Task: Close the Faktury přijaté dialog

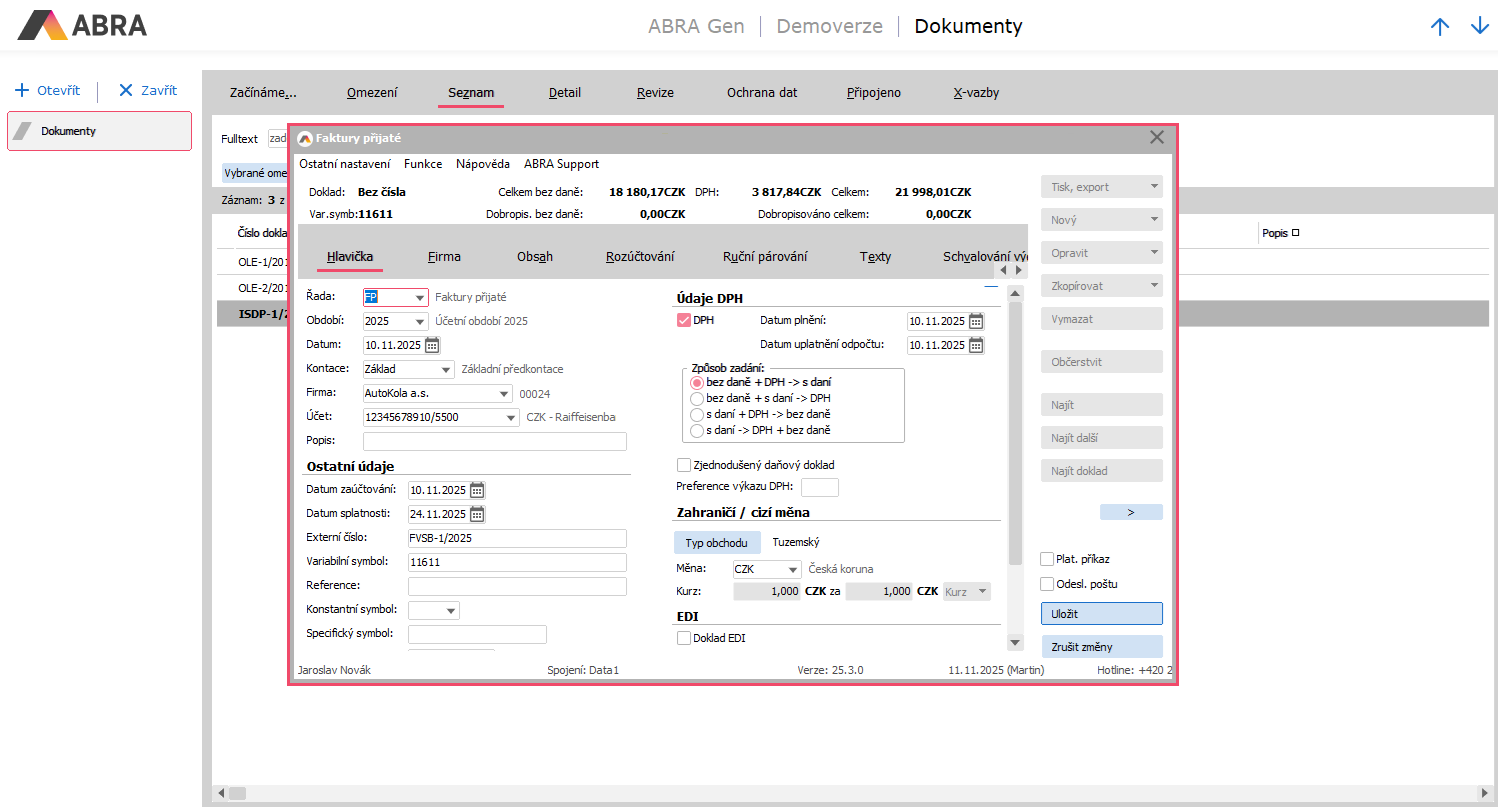Action: (x=1157, y=138)
